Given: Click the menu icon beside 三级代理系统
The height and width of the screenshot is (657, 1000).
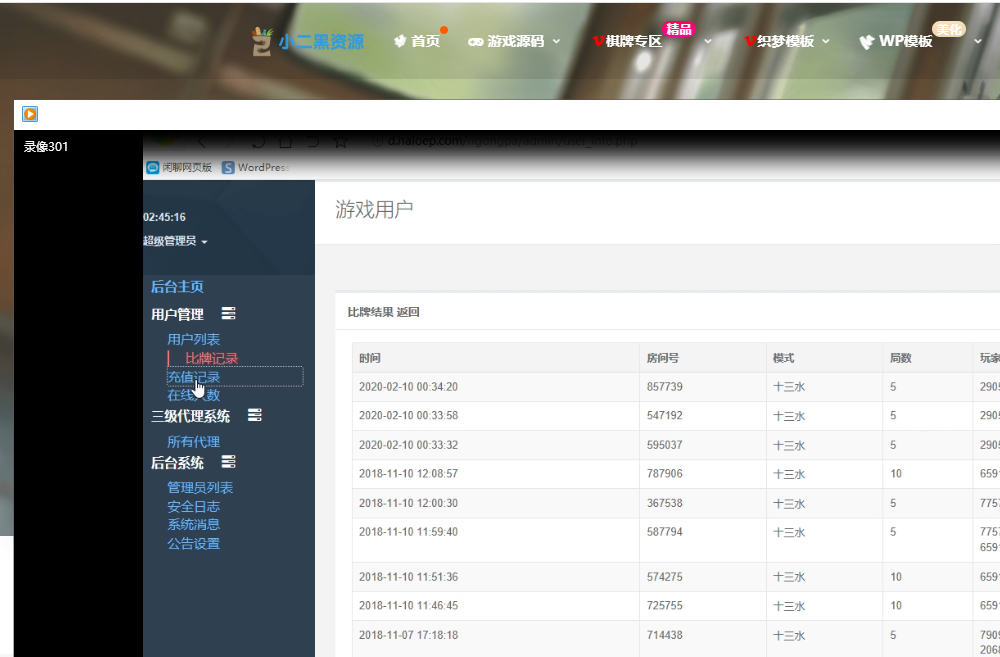Looking at the screenshot, I should (x=254, y=415).
